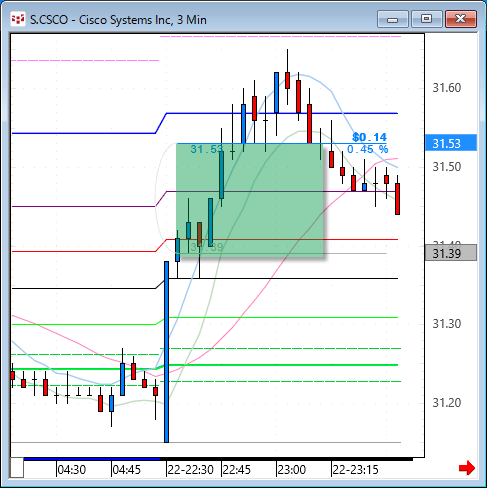The height and width of the screenshot is (488, 487).
Task: Click the 22:45 time axis label
Action: tap(237, 470)
